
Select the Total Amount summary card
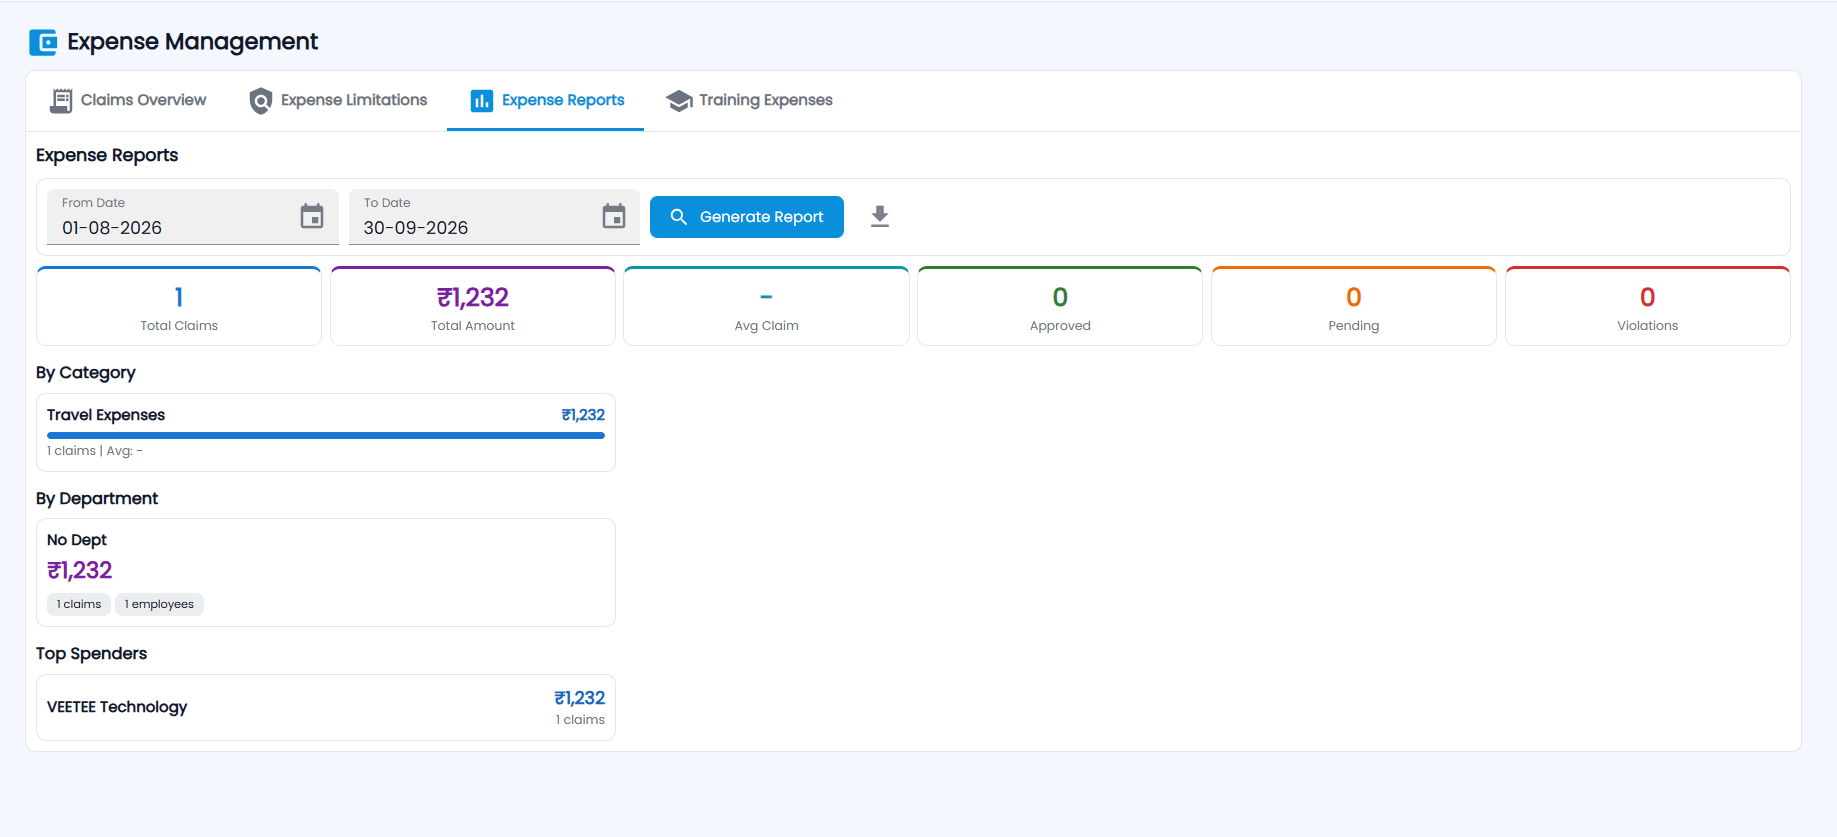point(473,306)
